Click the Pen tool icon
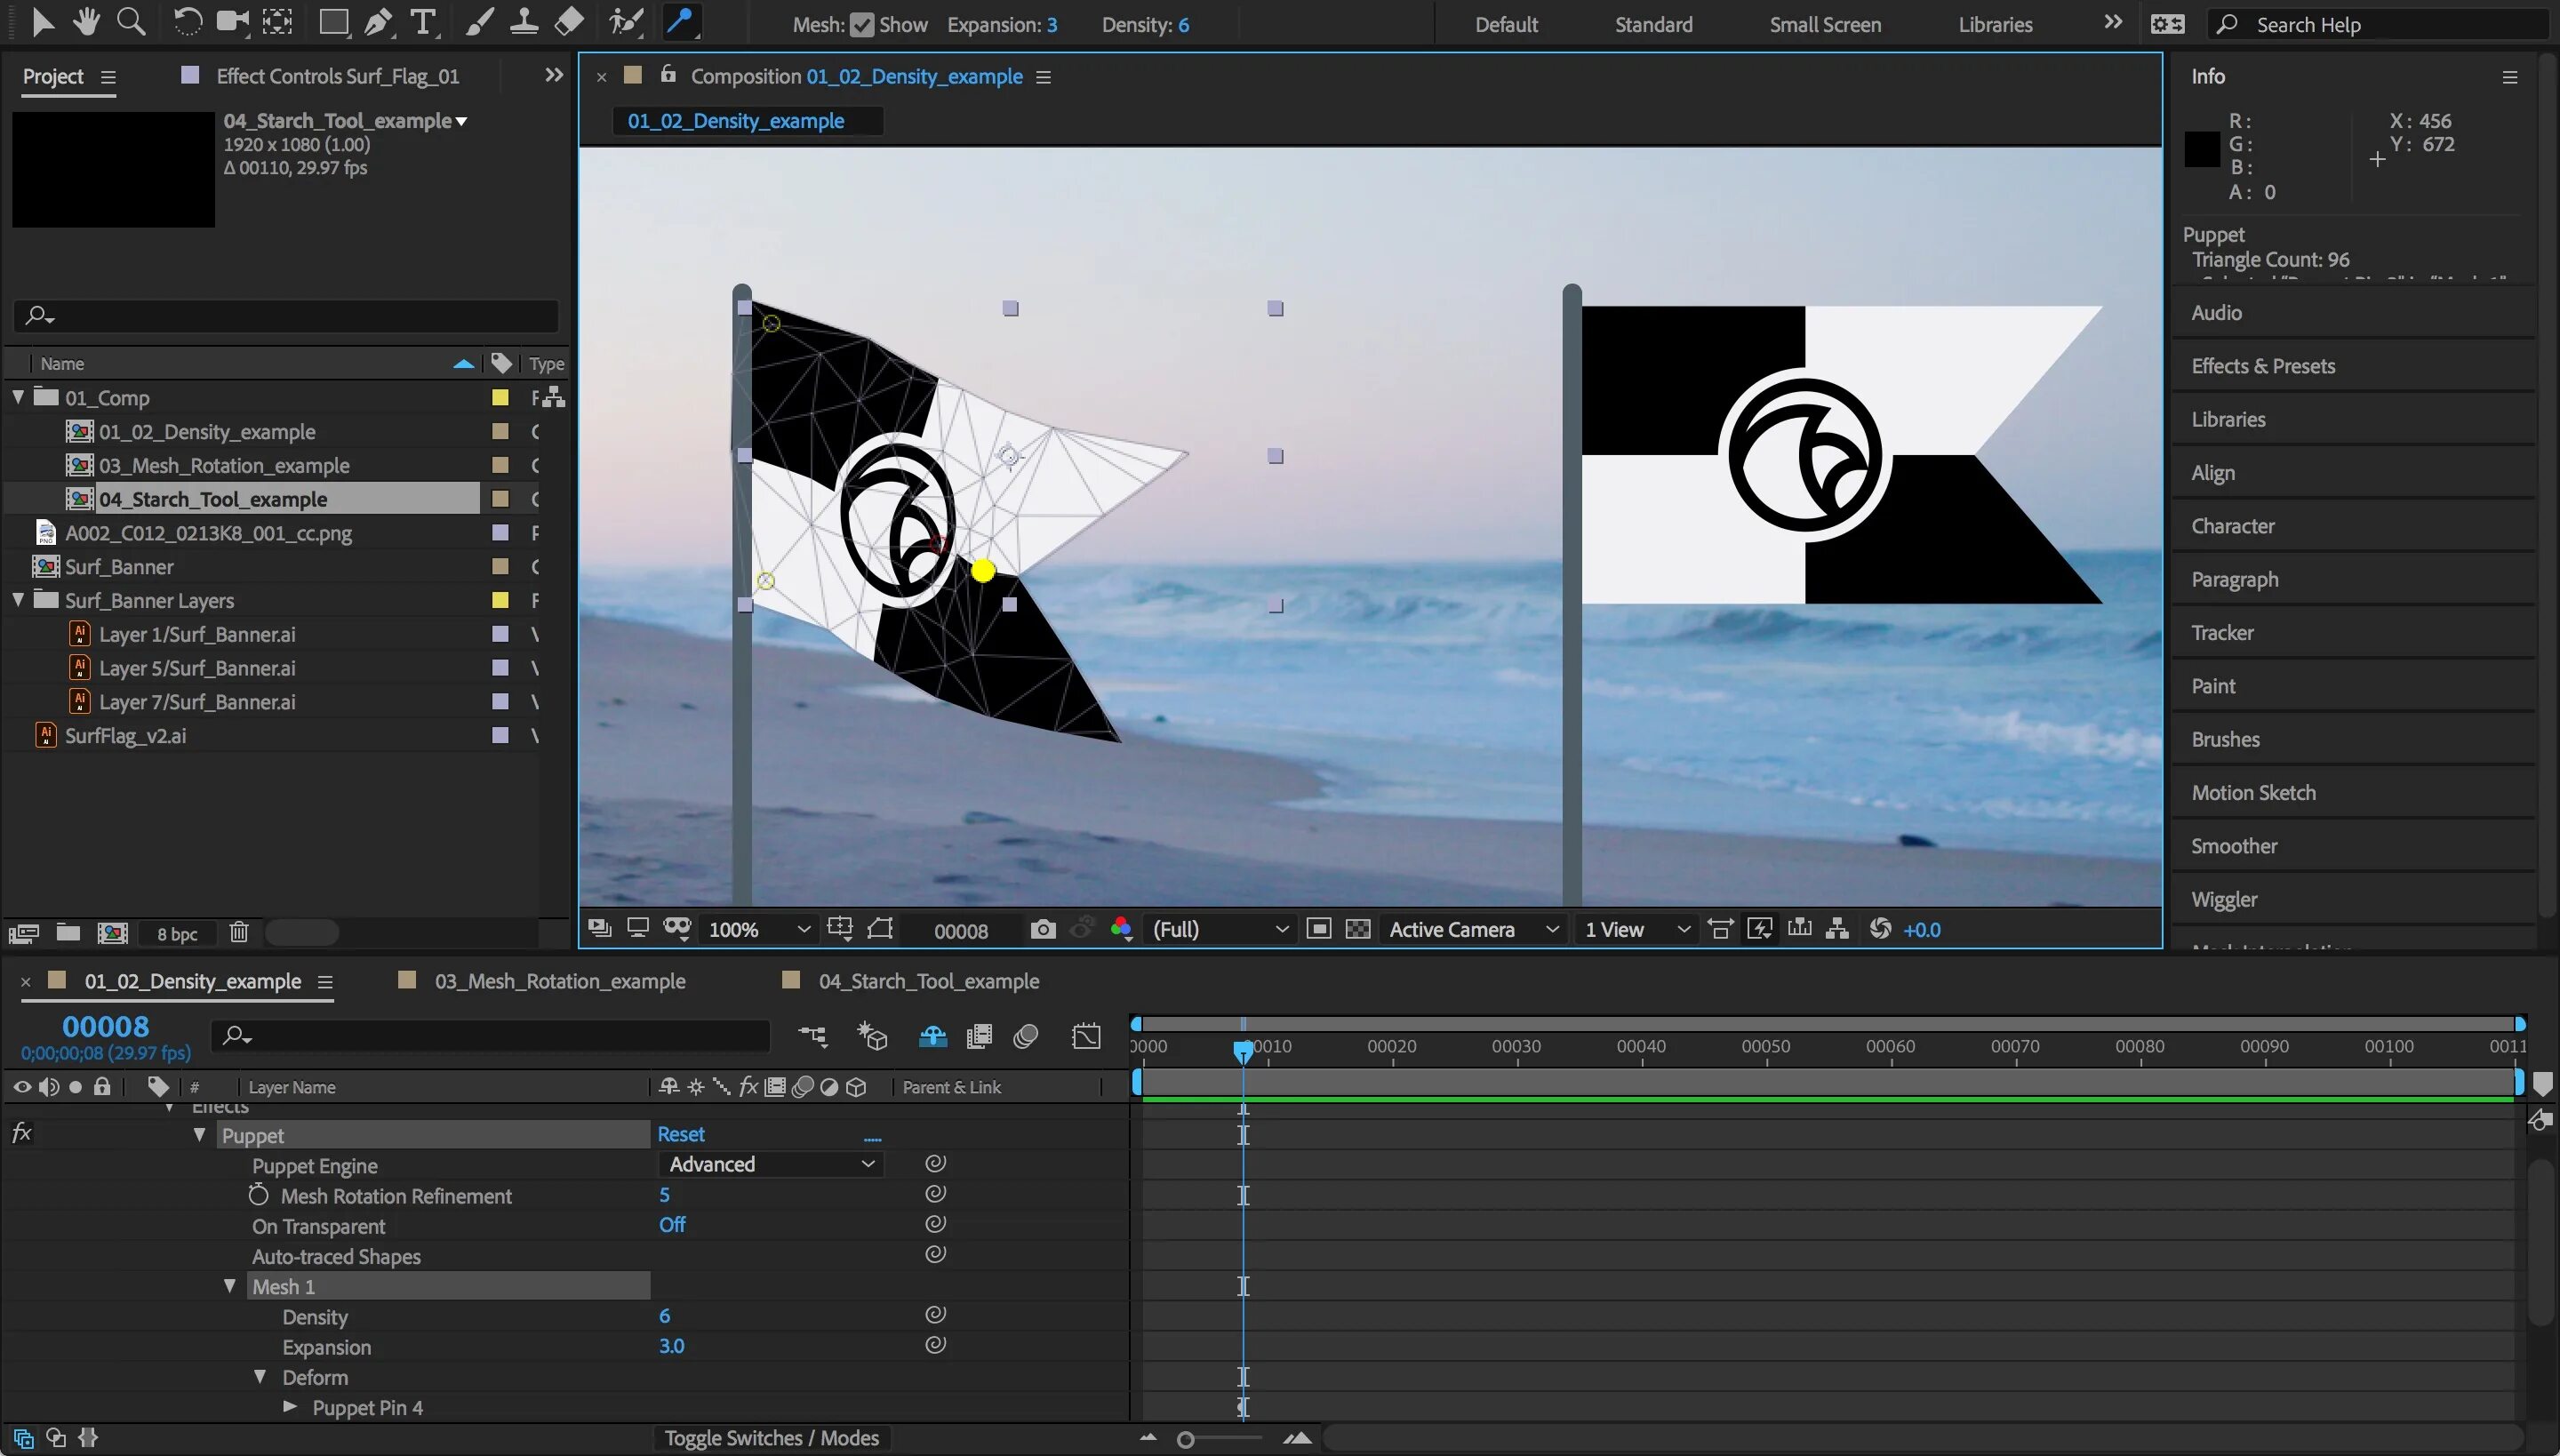This screenshot has height=1456, width=2560. 378,22
